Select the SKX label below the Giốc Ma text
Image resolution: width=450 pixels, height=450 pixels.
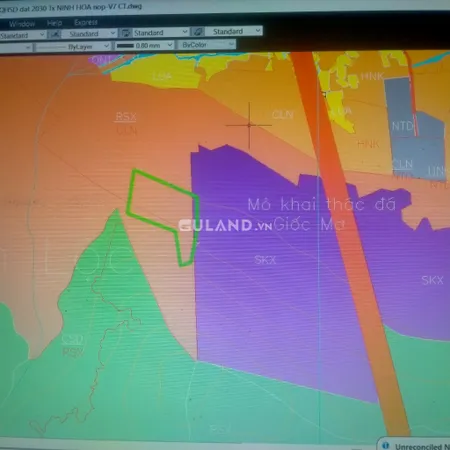(265, 260)
